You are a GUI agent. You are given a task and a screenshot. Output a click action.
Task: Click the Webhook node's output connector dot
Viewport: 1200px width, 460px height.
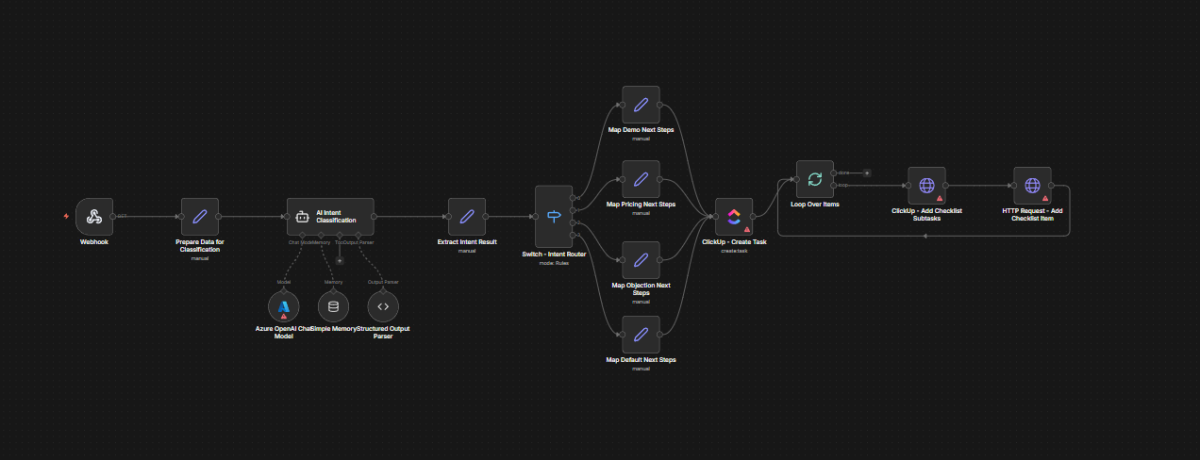113,216
